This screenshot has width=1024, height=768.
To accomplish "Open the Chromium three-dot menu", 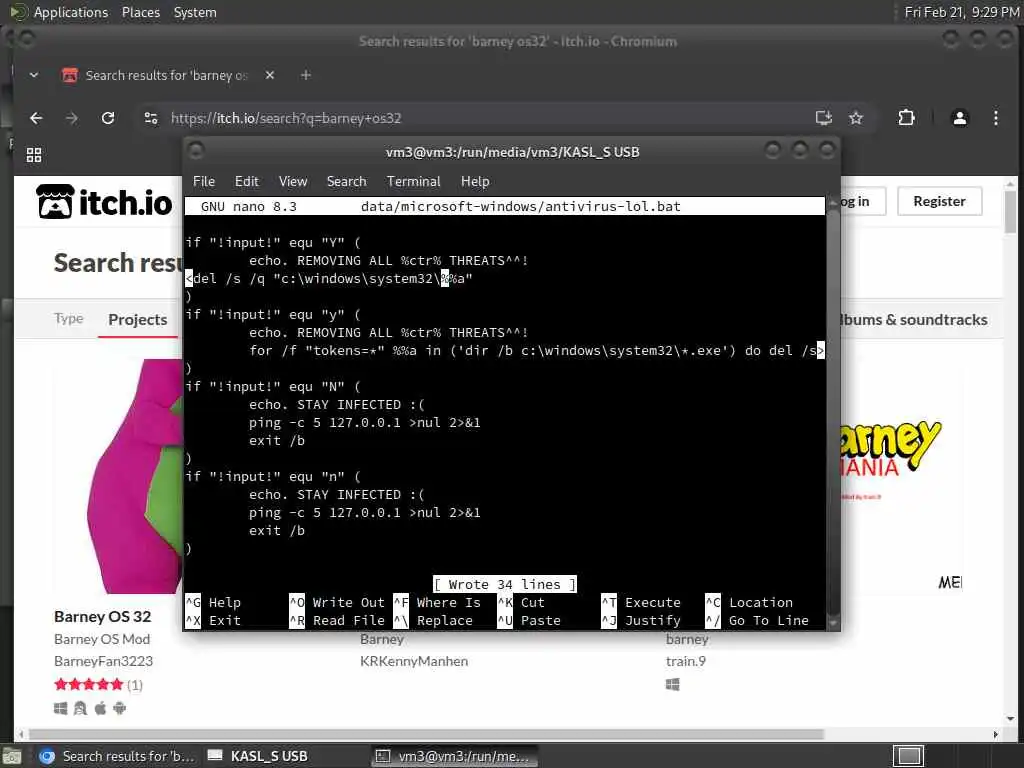I will (995, 118).
